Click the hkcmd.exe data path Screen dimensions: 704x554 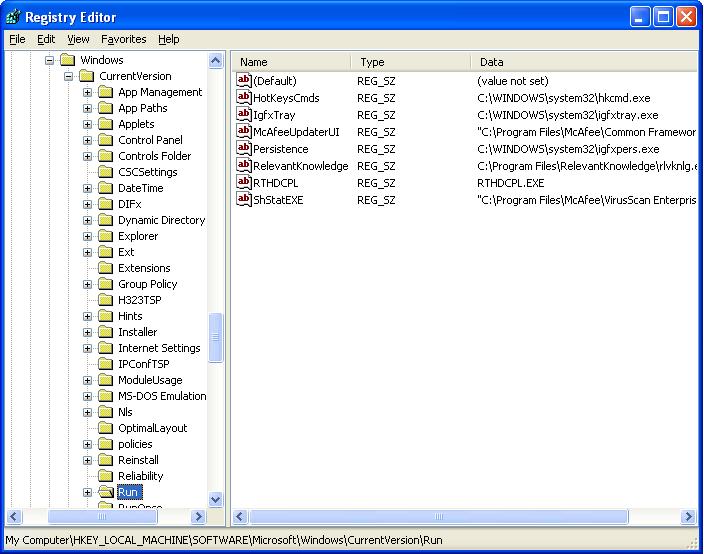[564, 98]
